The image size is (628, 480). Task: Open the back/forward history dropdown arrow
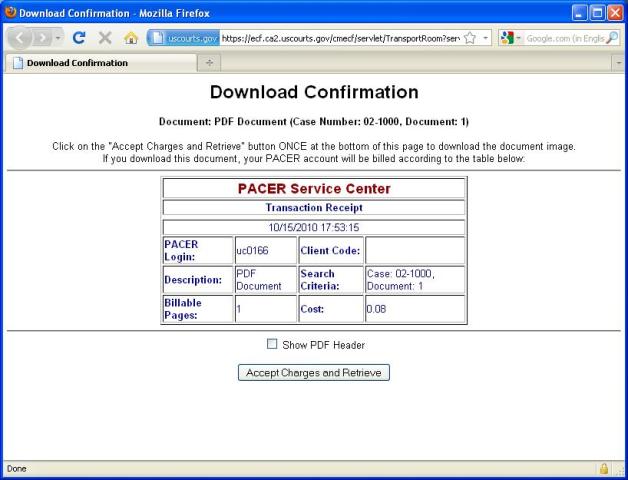coord(58,38)
